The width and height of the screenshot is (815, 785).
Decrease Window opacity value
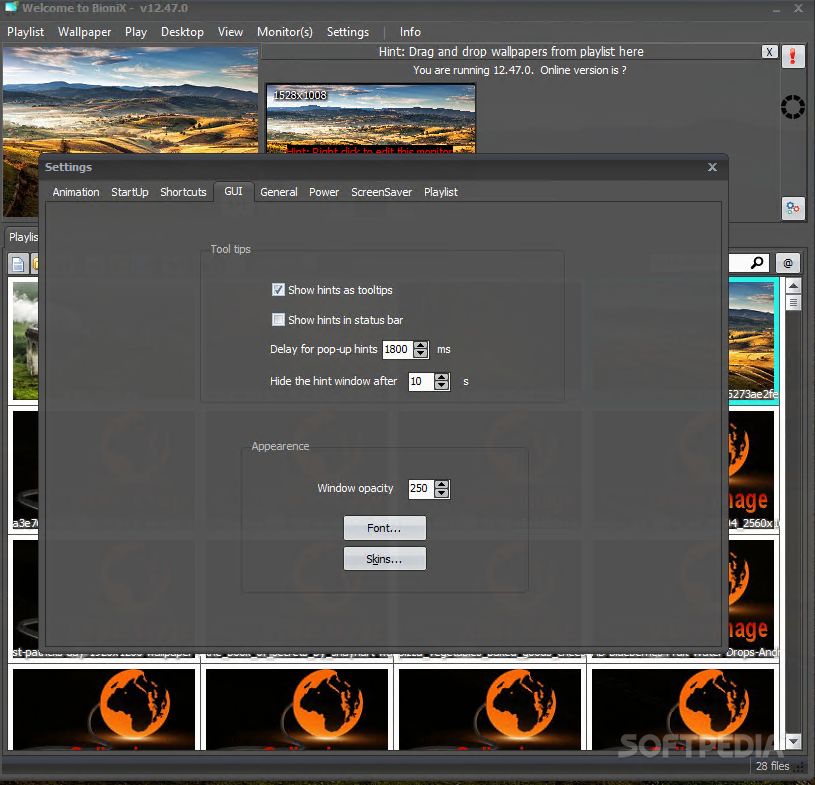tap(442, 493)
